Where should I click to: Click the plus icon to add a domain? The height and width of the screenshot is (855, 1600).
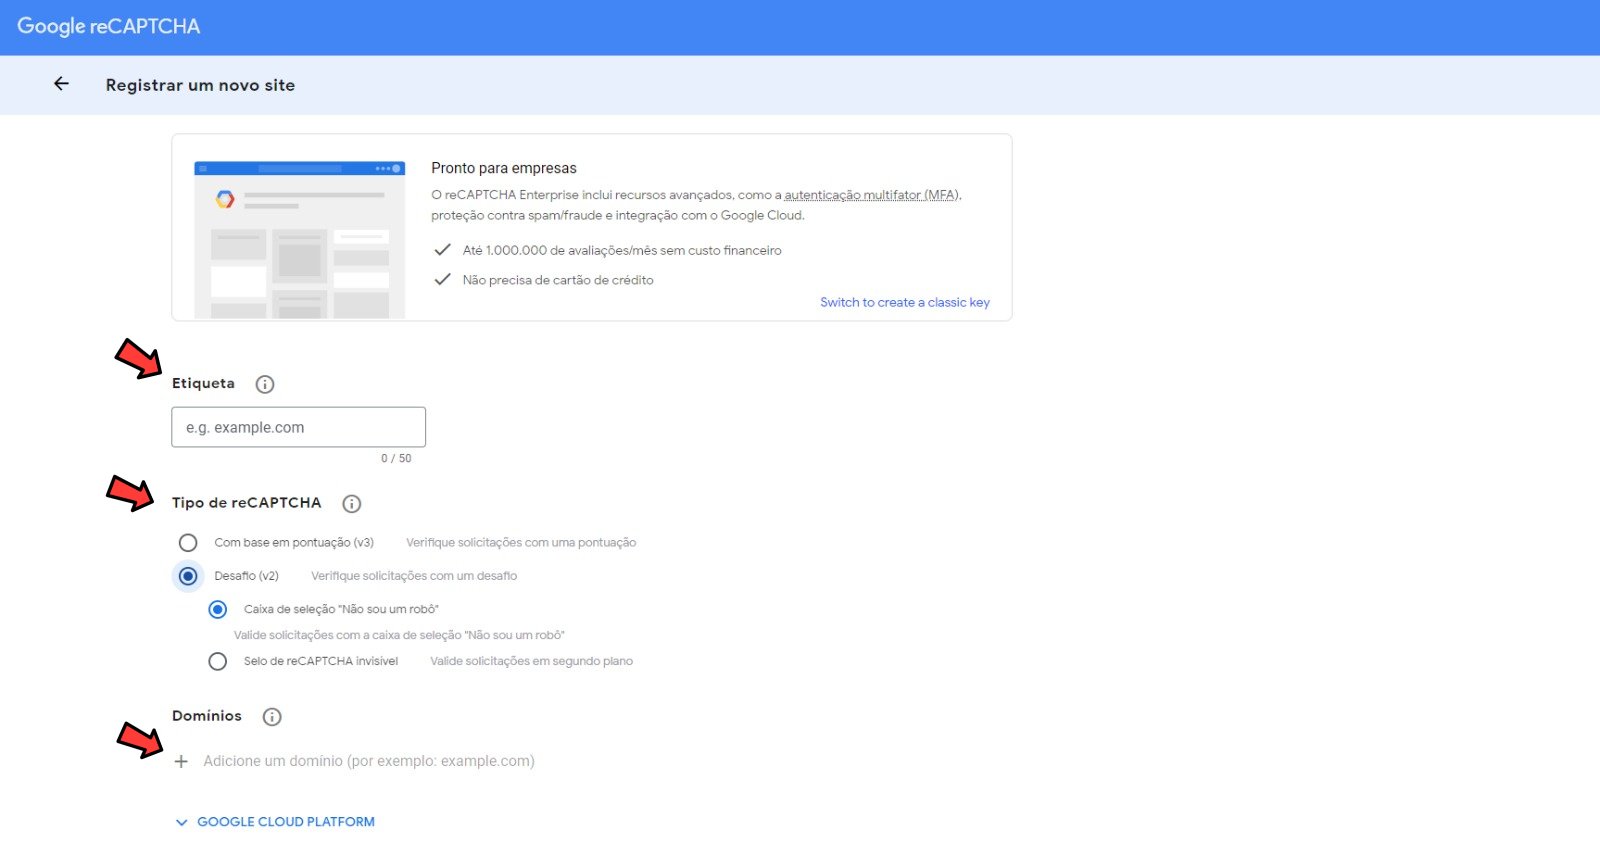coord(181,762)
